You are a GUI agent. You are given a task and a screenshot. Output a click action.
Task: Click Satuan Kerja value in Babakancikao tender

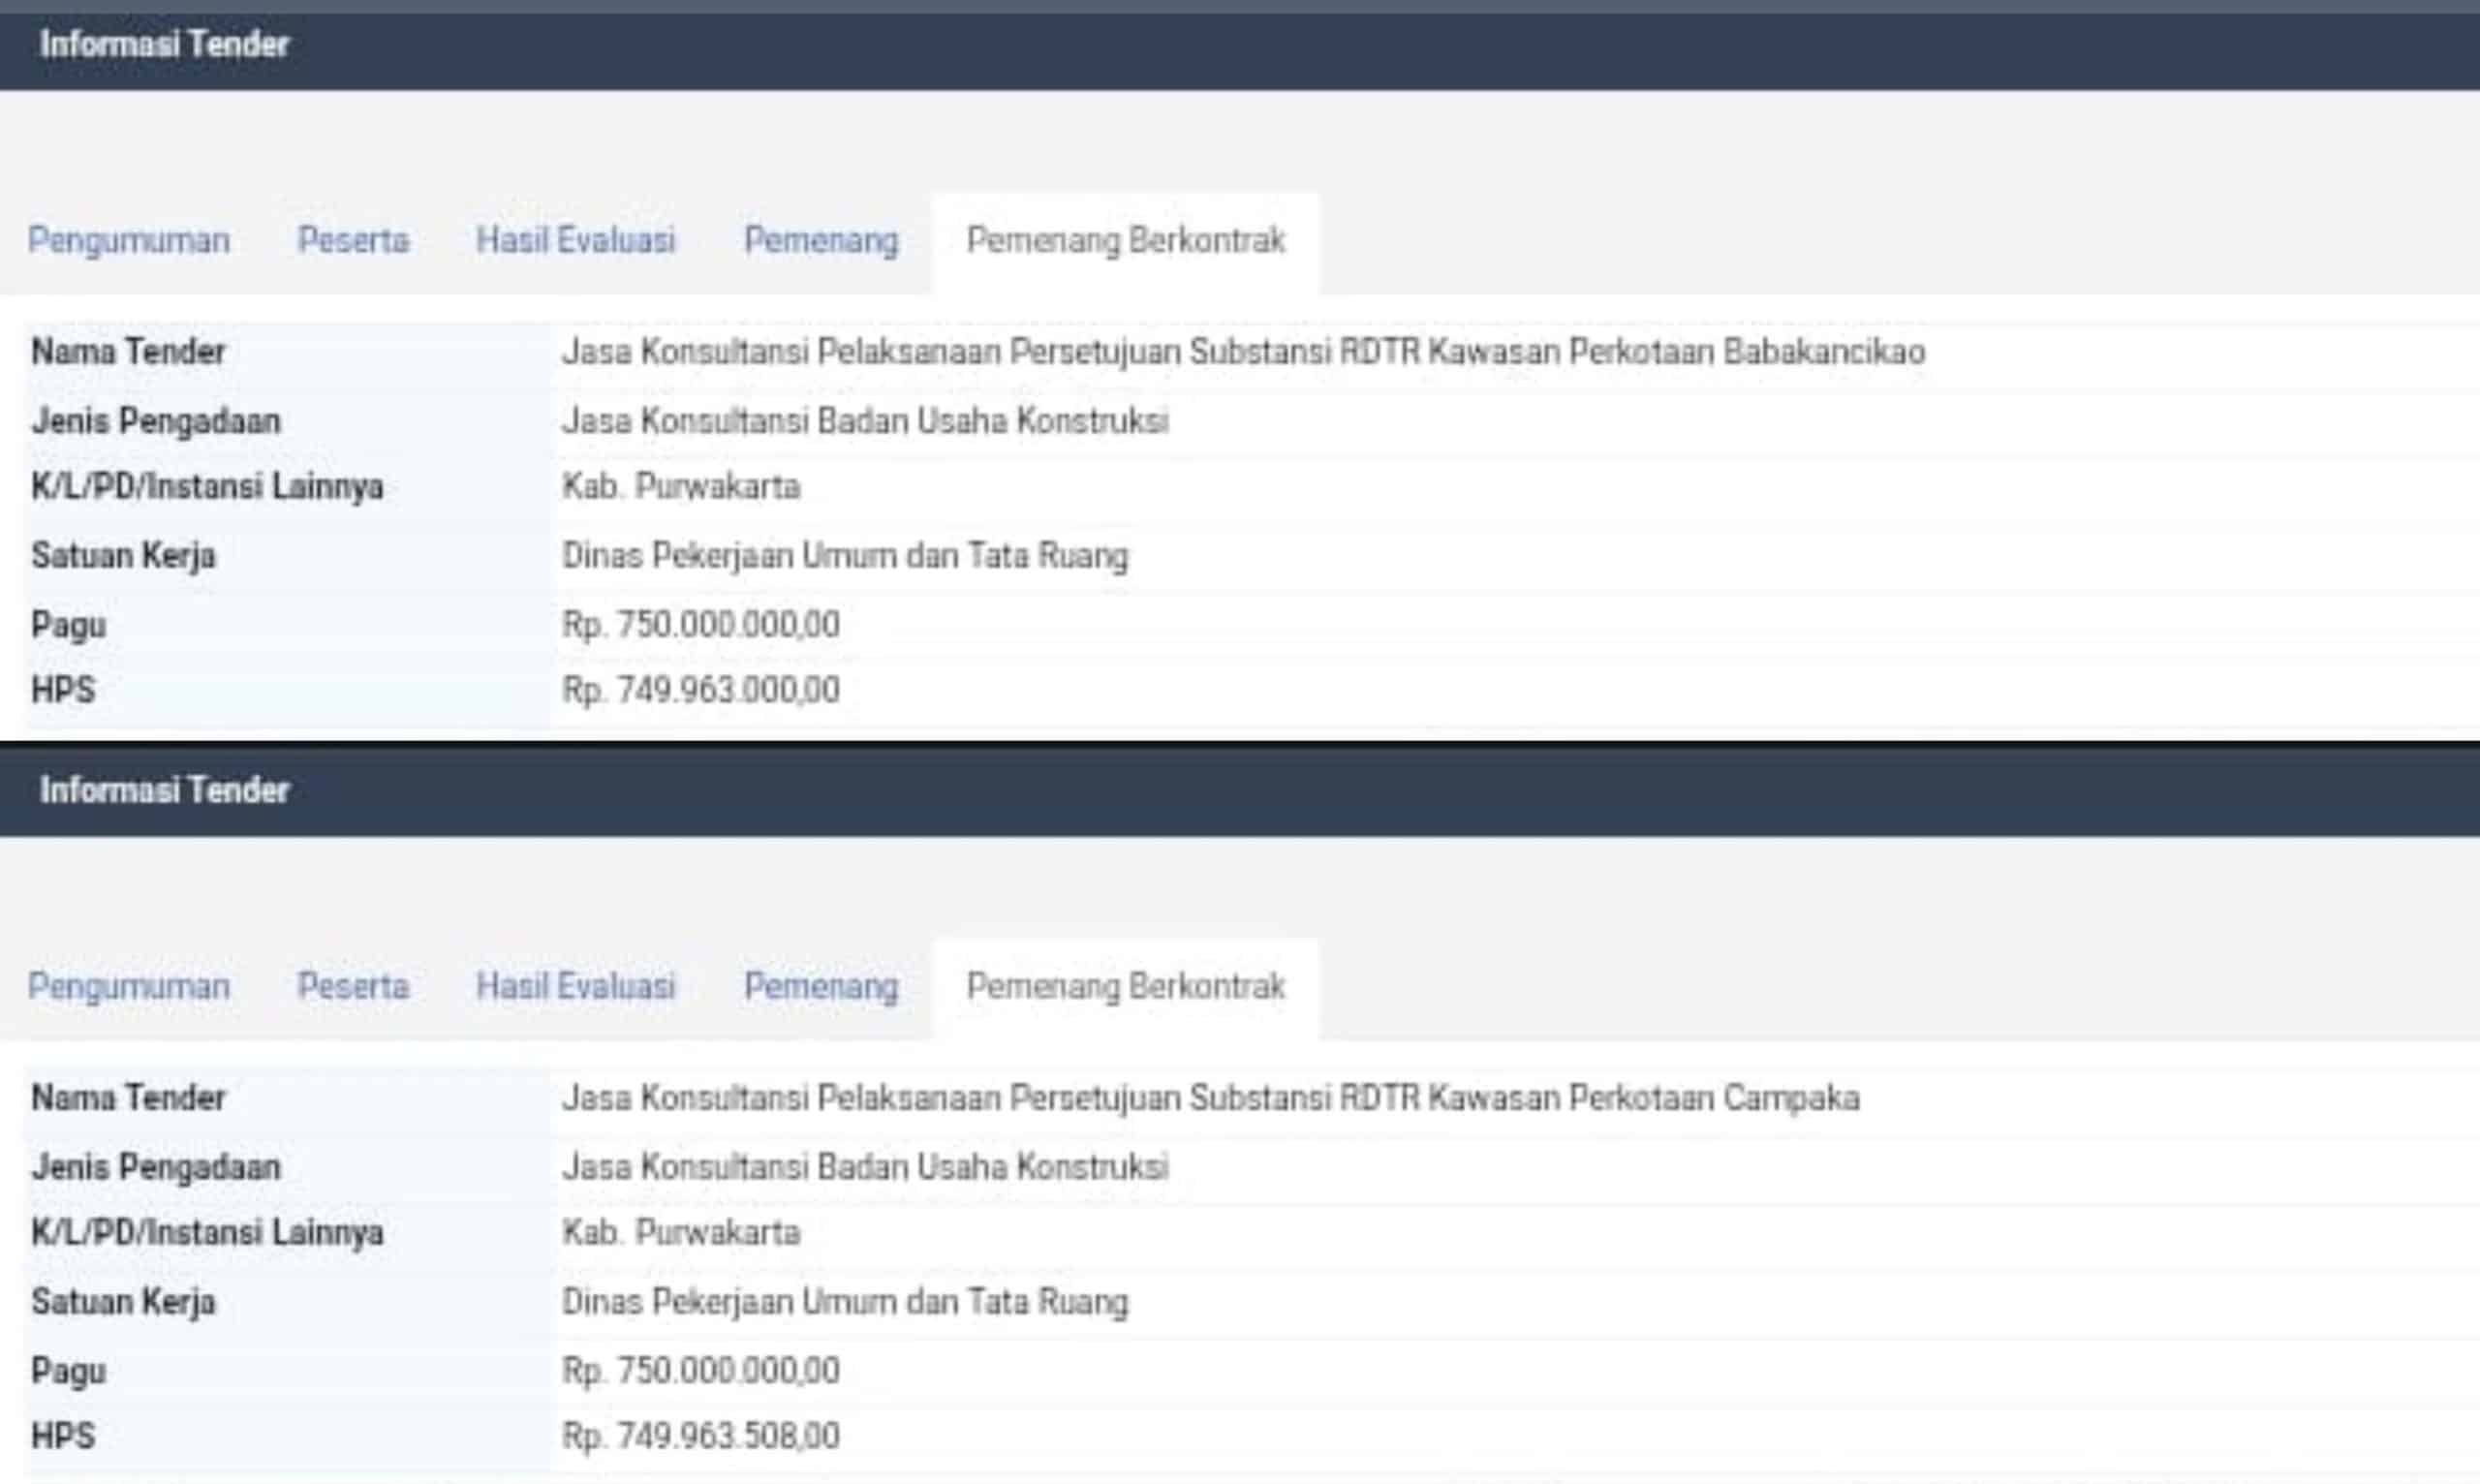point(845,556)
